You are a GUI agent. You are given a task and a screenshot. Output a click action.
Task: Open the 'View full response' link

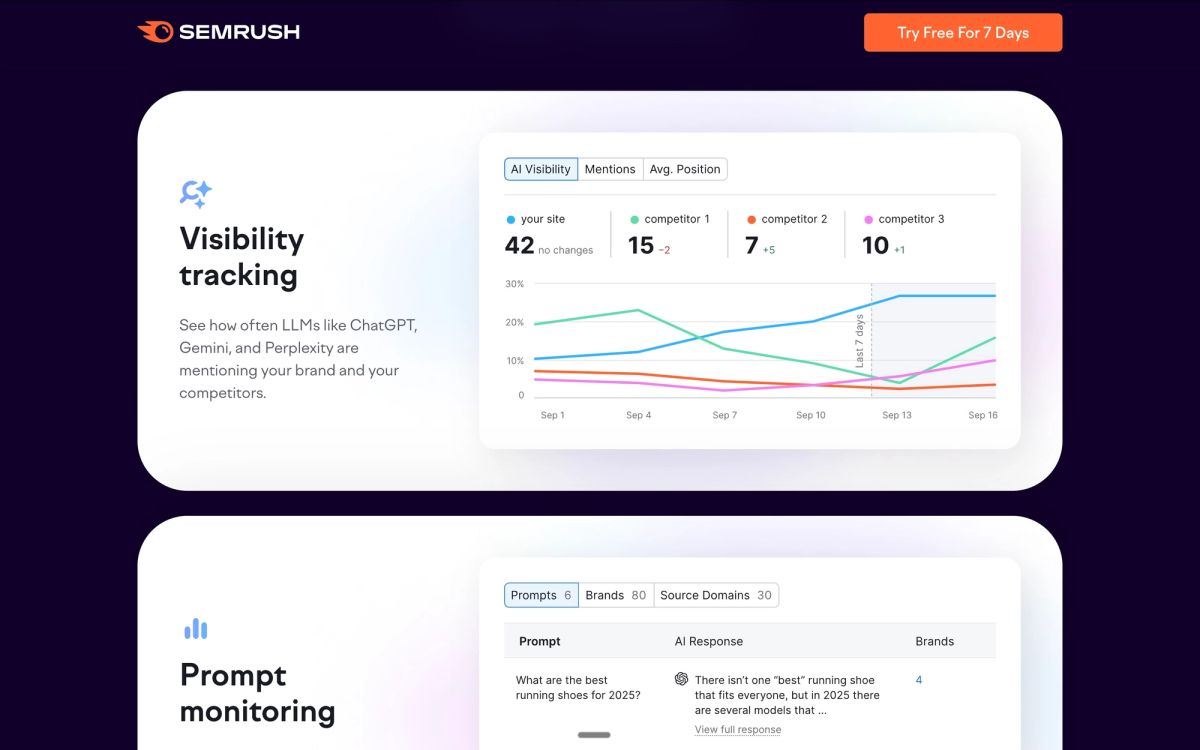[x=738, y=730]
